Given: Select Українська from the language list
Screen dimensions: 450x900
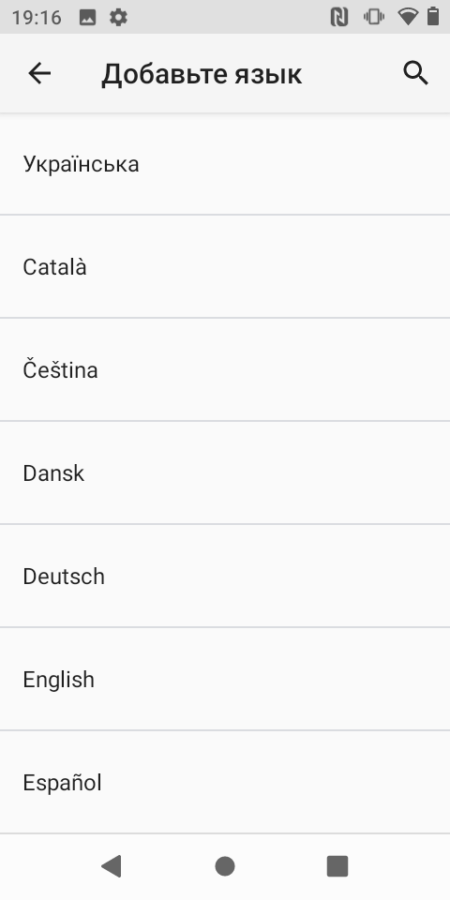Looking at the screenshot, I should [x=225, y=164].
